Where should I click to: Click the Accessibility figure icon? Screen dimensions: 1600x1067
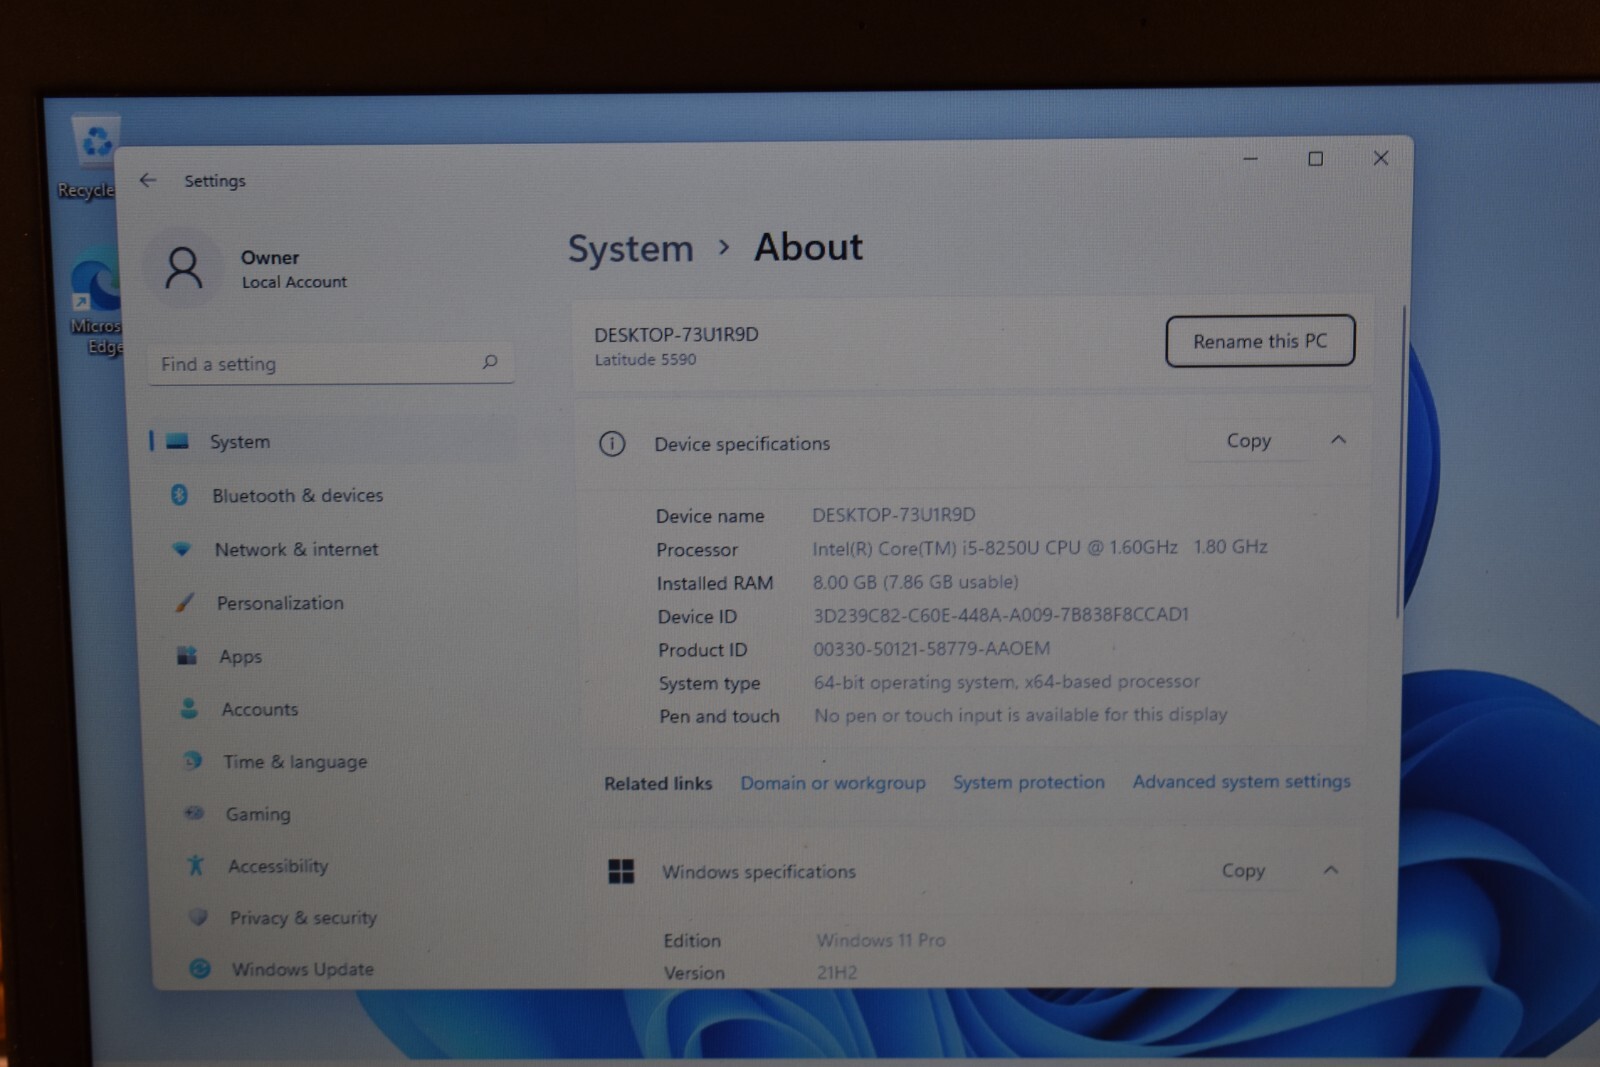coord(196,865)
